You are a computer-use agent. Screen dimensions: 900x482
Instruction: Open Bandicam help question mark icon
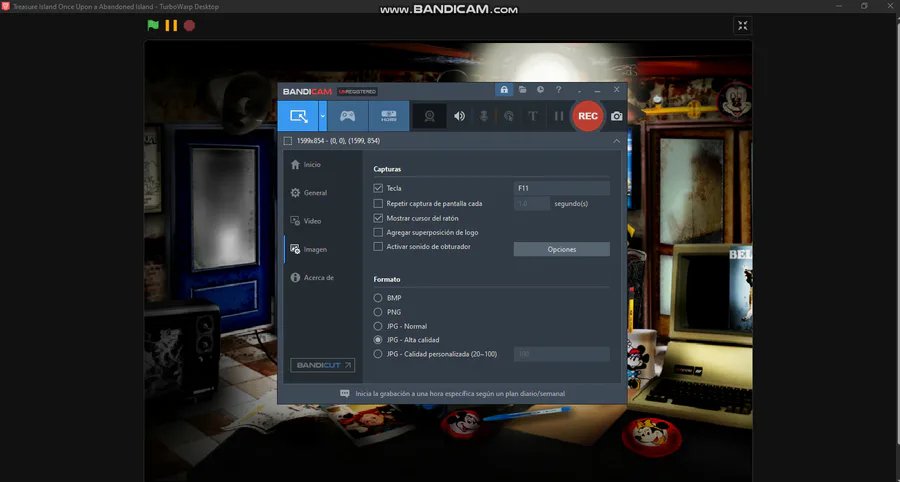(558, 90)
